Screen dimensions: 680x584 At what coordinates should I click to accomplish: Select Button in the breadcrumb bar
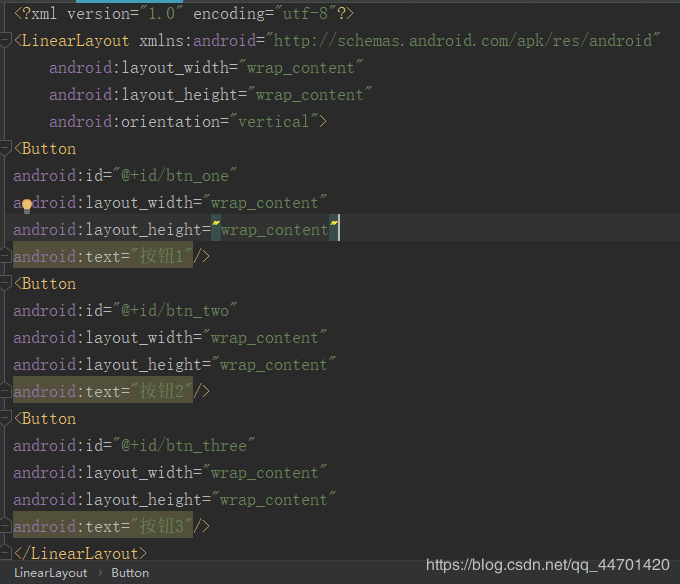pyautogui.click(x=130, y=573)
